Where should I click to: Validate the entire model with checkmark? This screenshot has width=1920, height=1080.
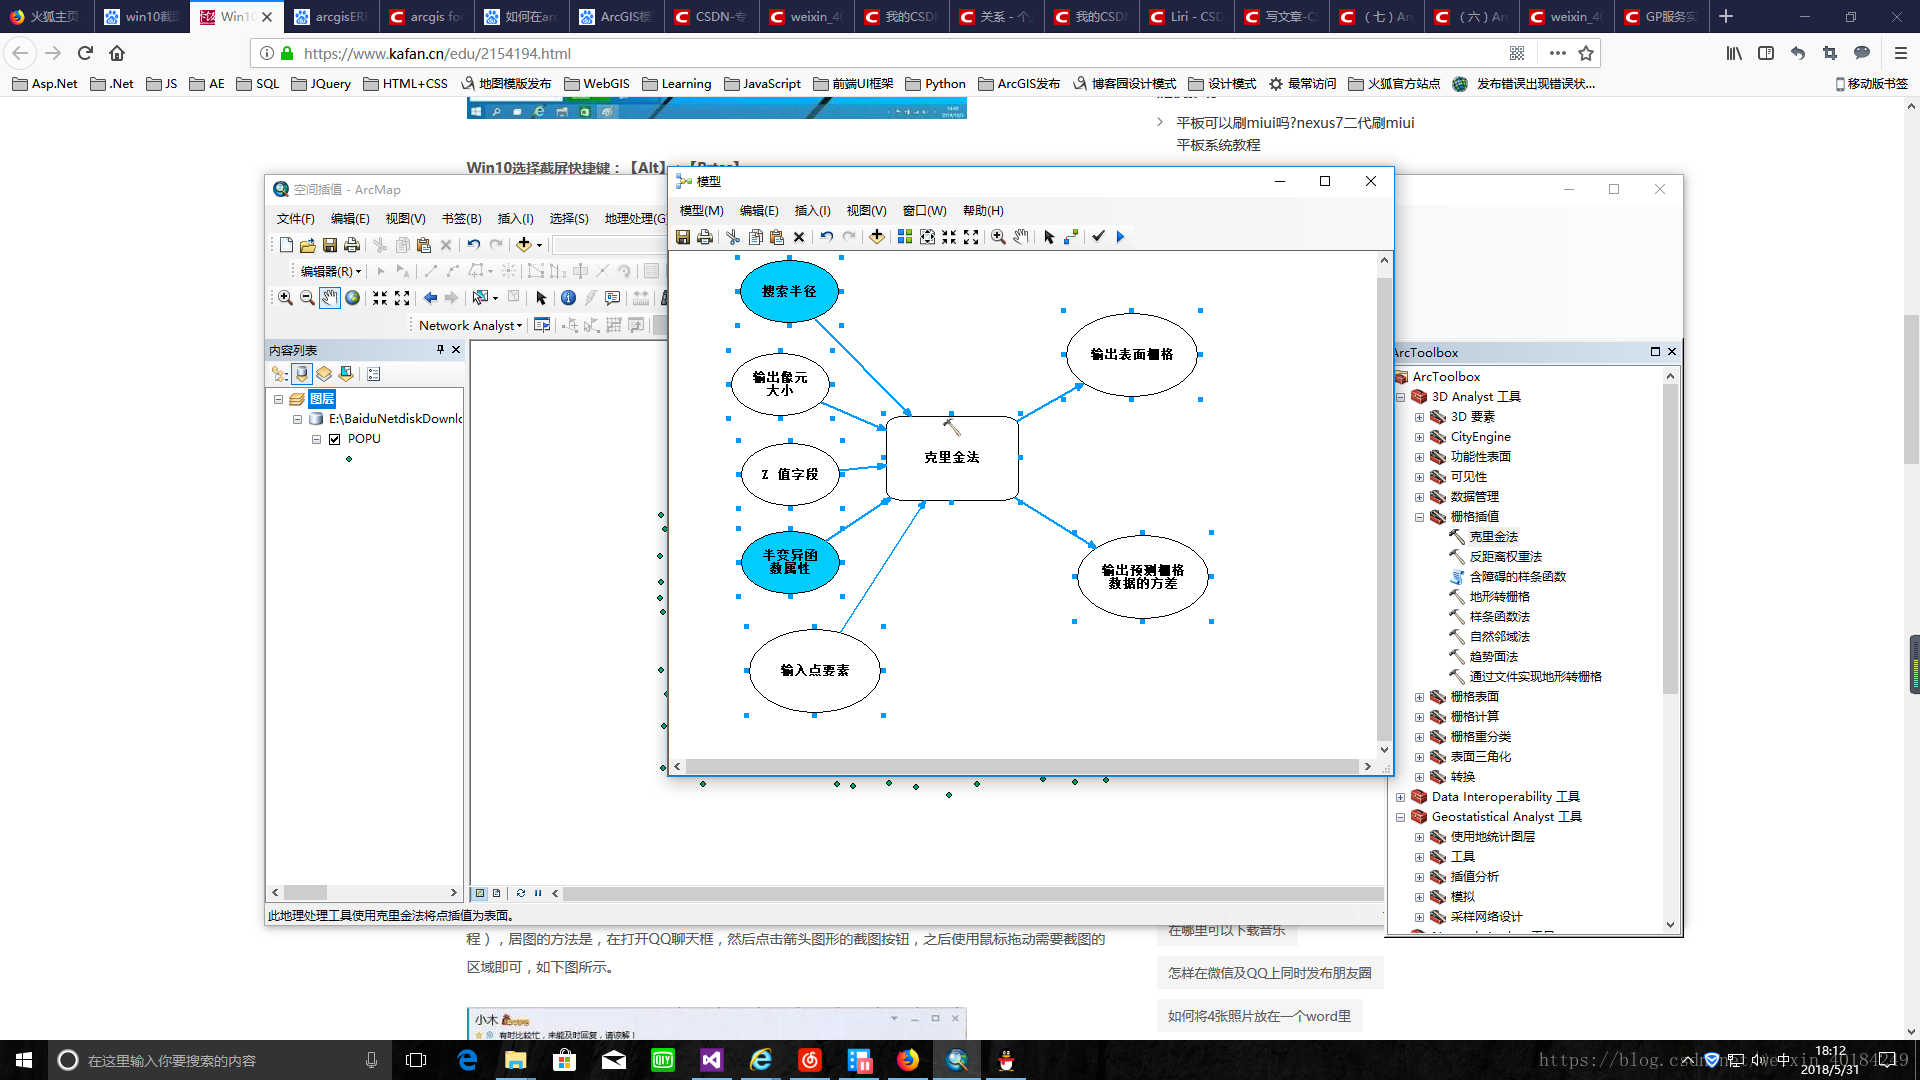(x=1098, y=237)
